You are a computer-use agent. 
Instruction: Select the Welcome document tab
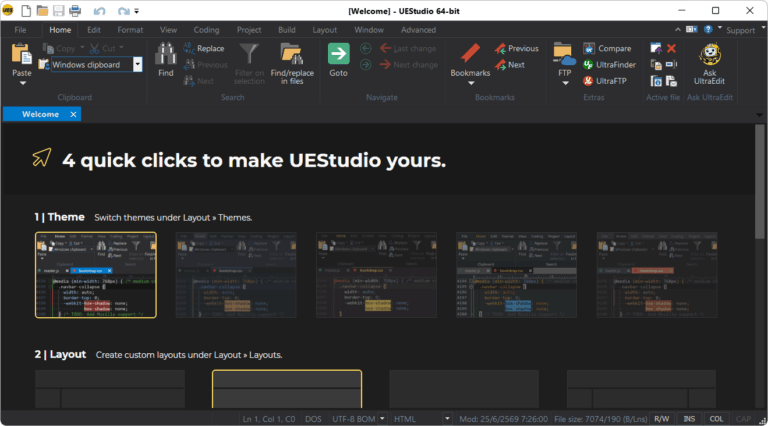(40, 114)
